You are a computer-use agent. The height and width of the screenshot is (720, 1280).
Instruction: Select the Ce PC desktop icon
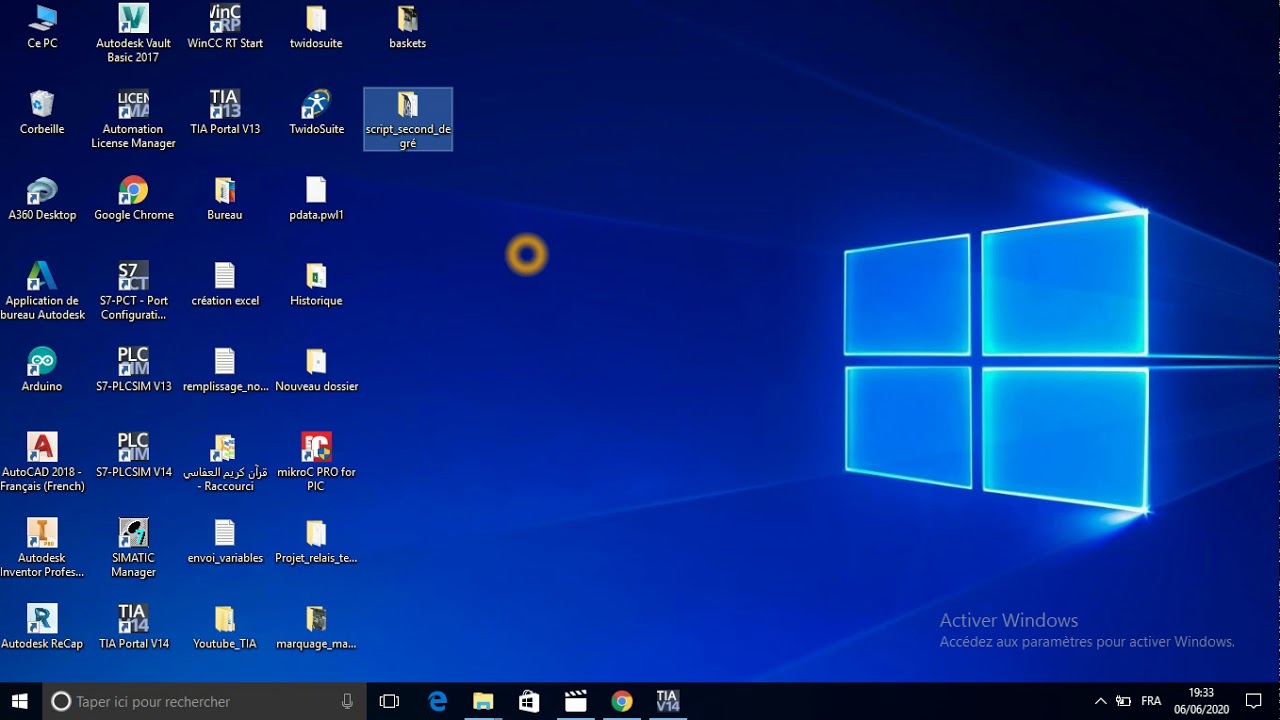point(42,27)
